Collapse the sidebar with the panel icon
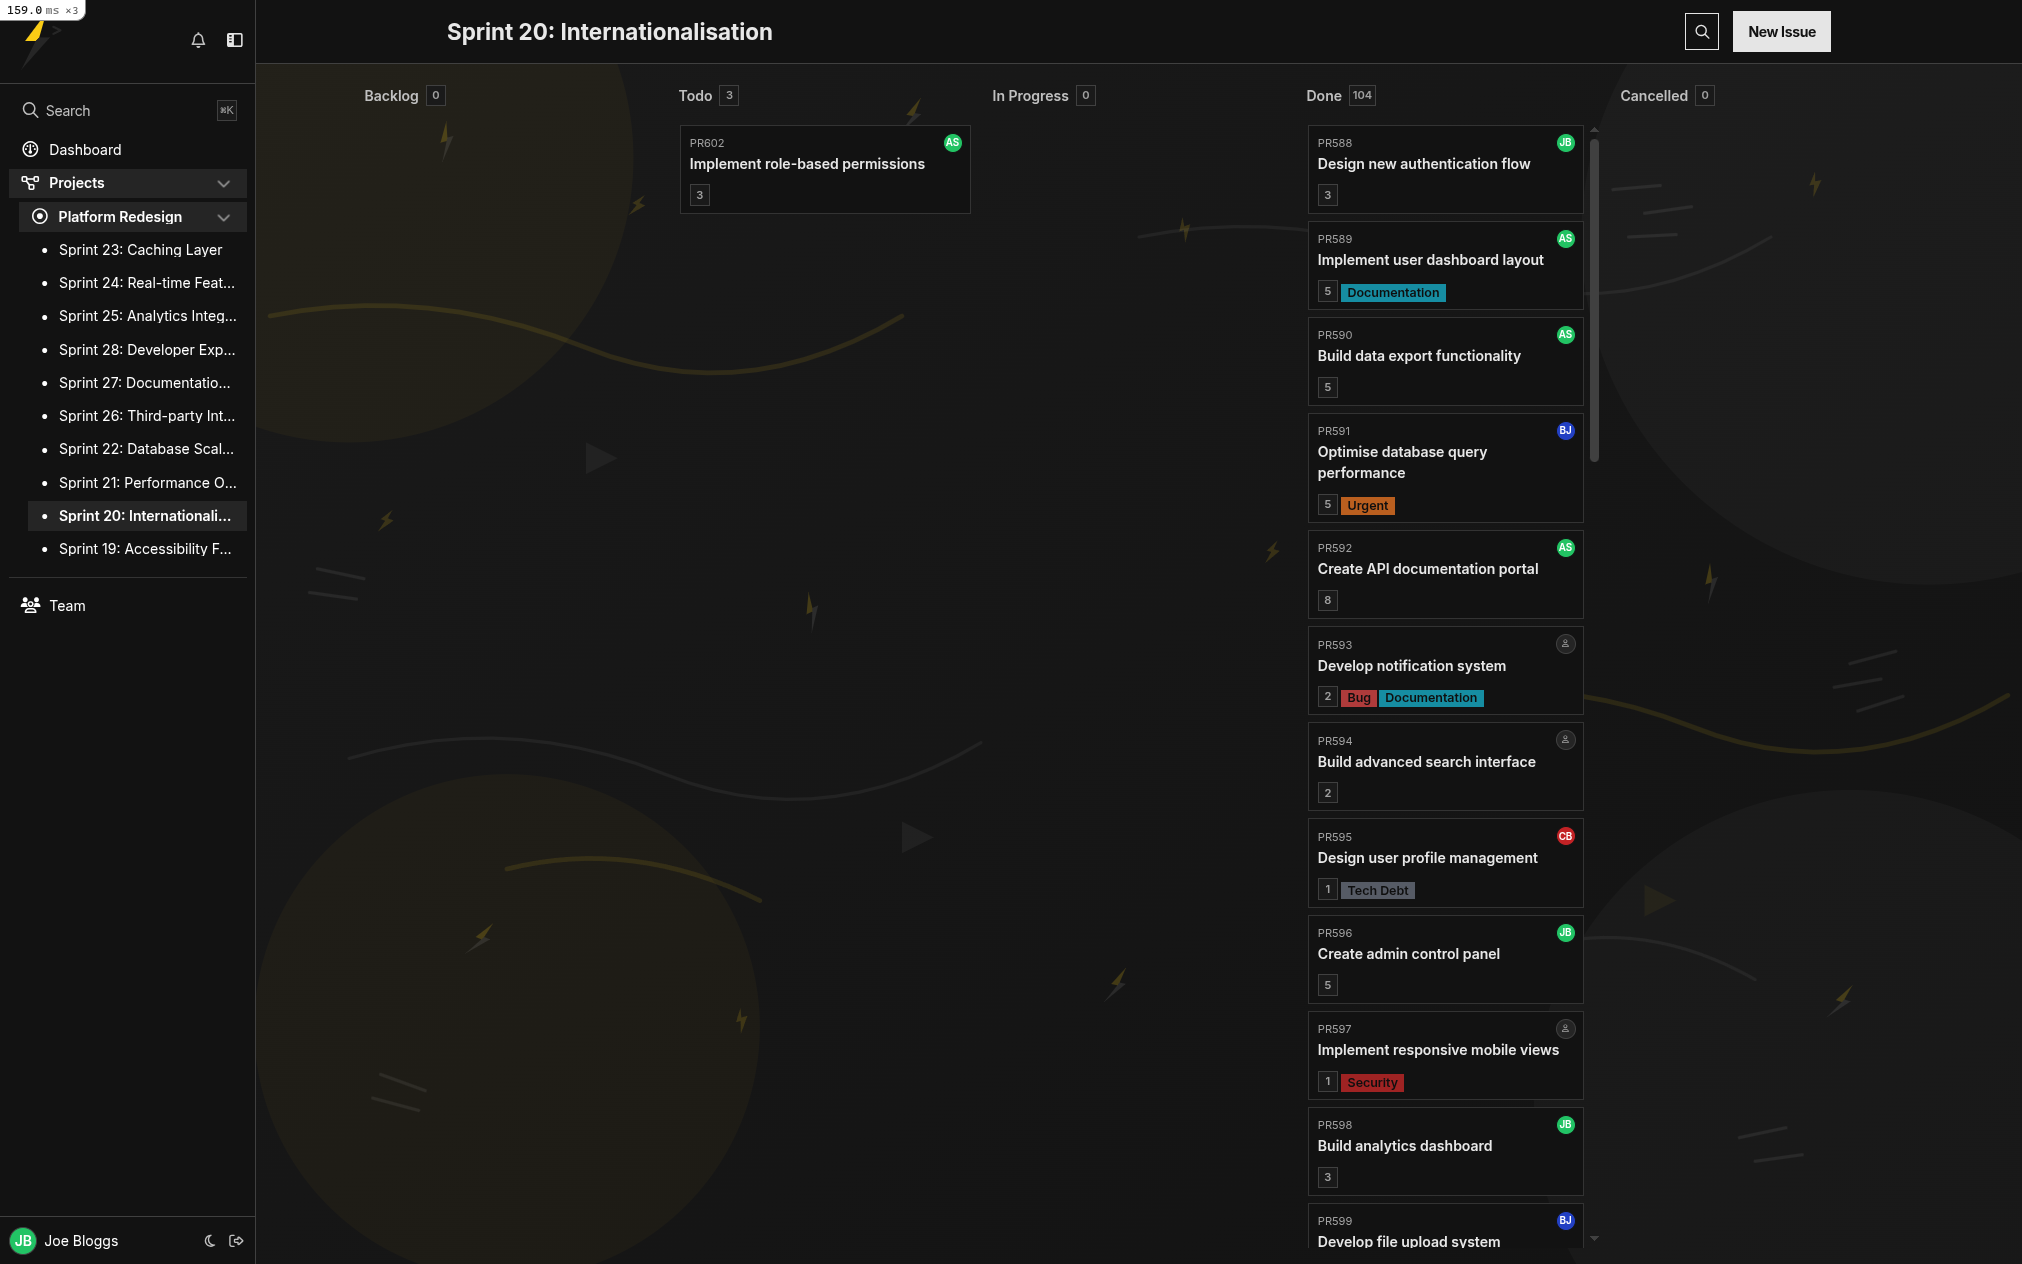Image resolution: width=2022 pixels, height=1264 pixels. pyautogui.click(x=235, y=40)
